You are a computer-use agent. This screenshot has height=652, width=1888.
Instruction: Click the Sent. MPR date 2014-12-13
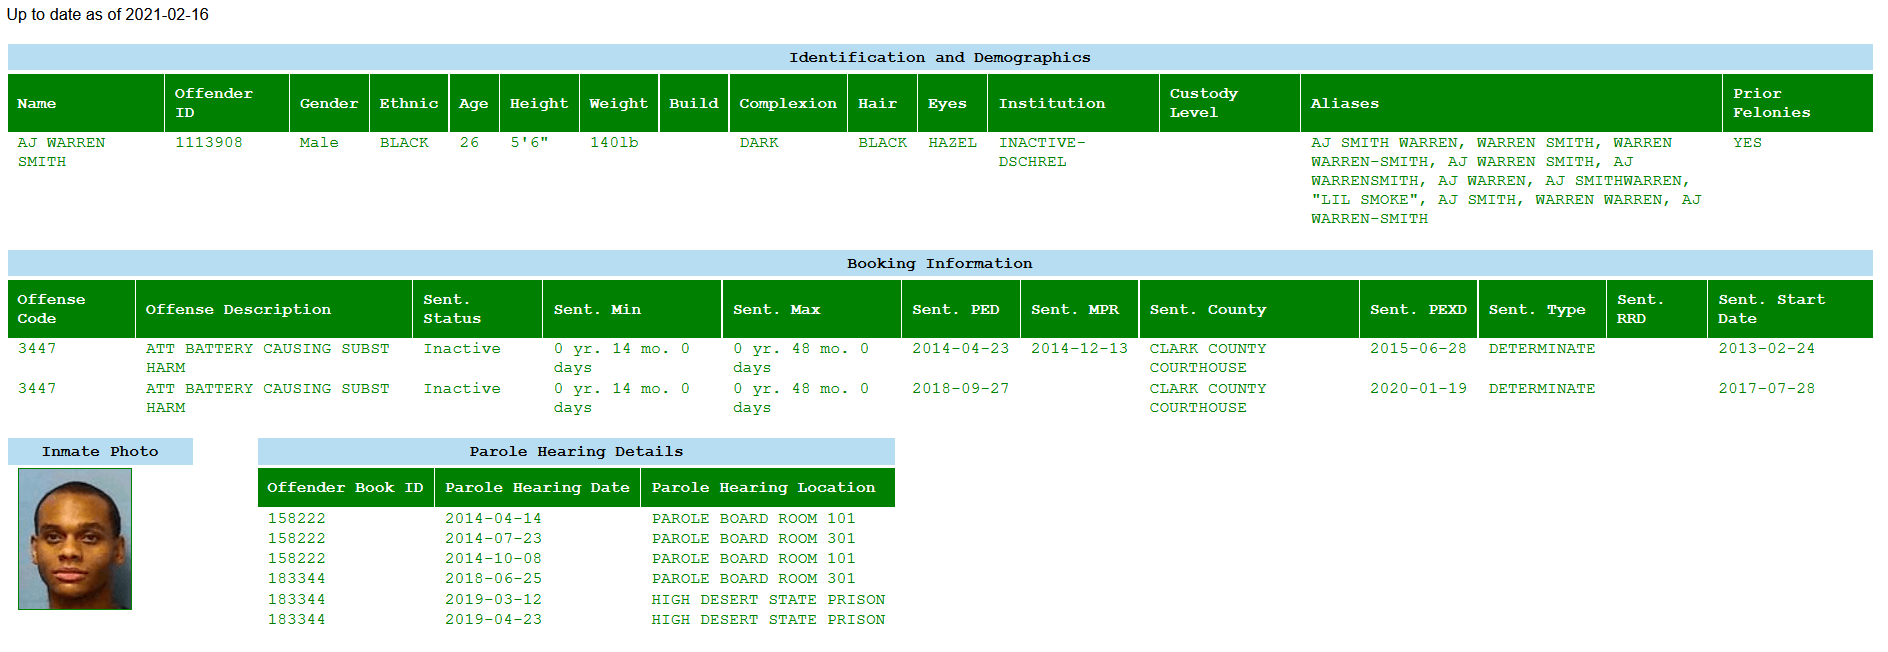pos(1079,348)
